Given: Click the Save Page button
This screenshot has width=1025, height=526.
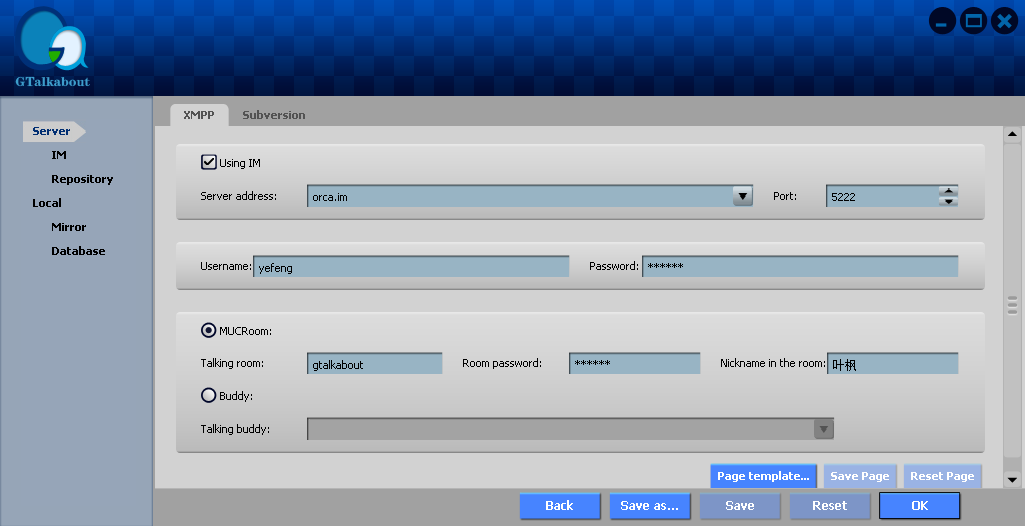Looking at the screenshot, I should [860, 476].
